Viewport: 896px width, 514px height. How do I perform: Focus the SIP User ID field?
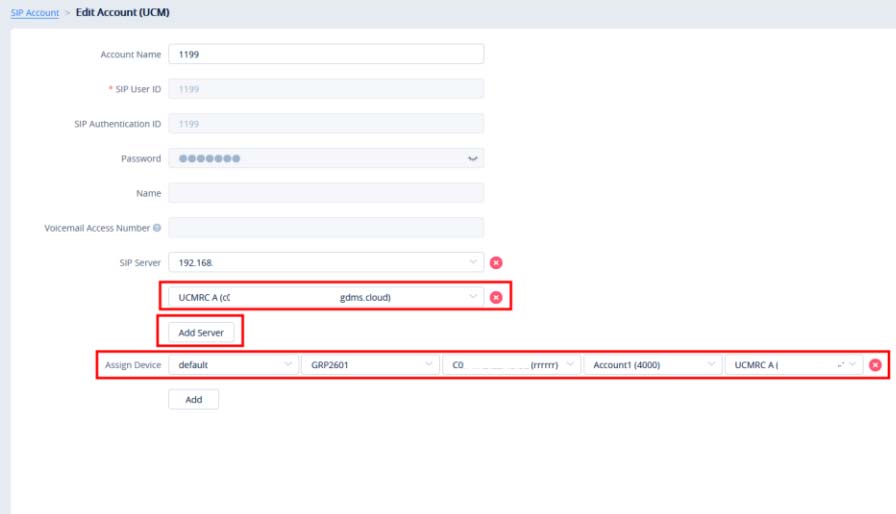pyautogui.click(x=326, y=89)
